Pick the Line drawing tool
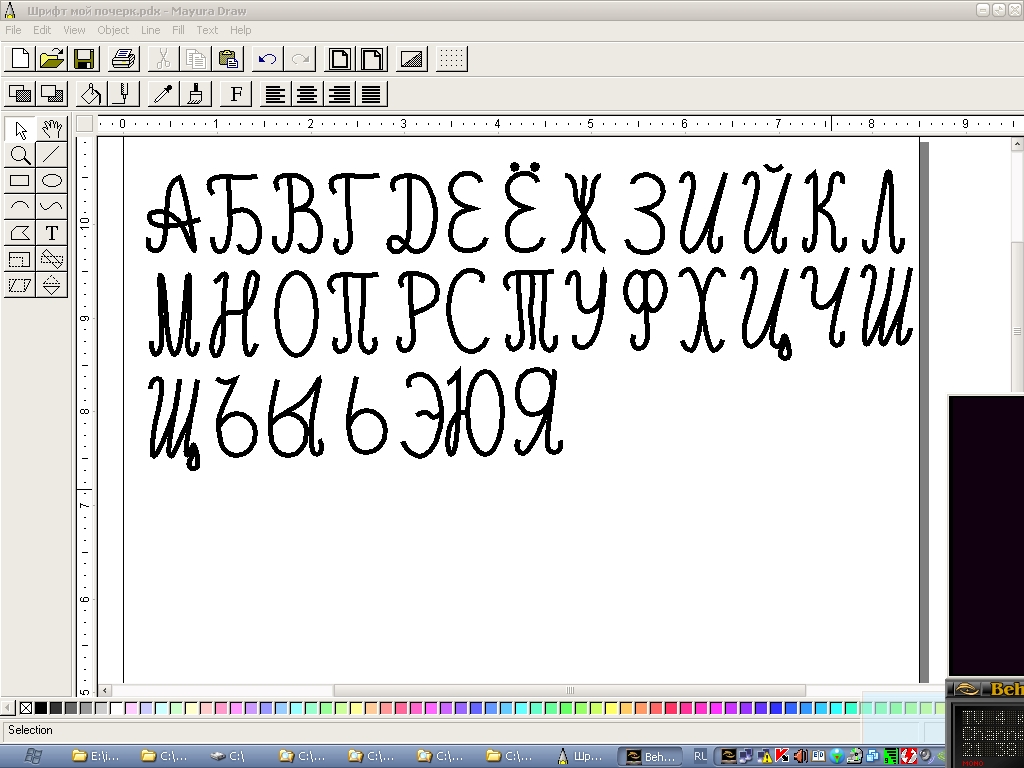 click(52, 155)
